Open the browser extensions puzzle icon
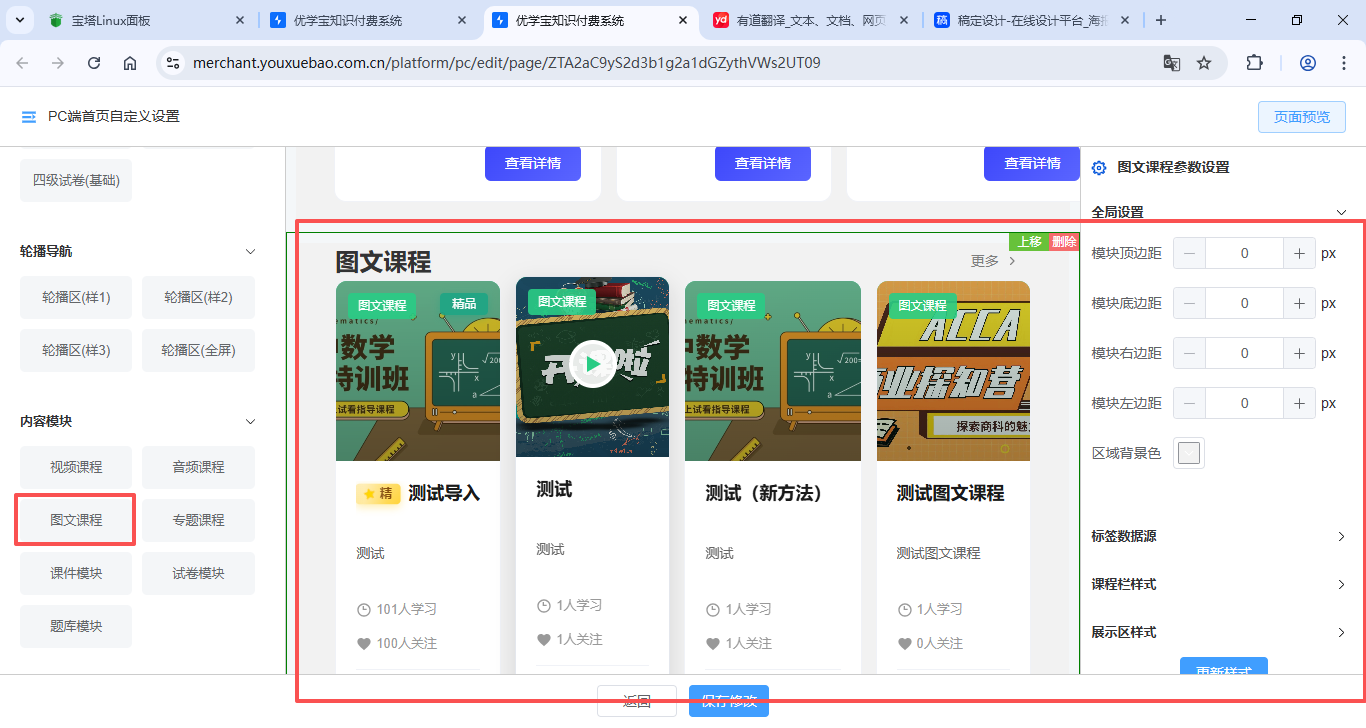This screenshot has width=1366, height=728. (x=1254, y=63)
